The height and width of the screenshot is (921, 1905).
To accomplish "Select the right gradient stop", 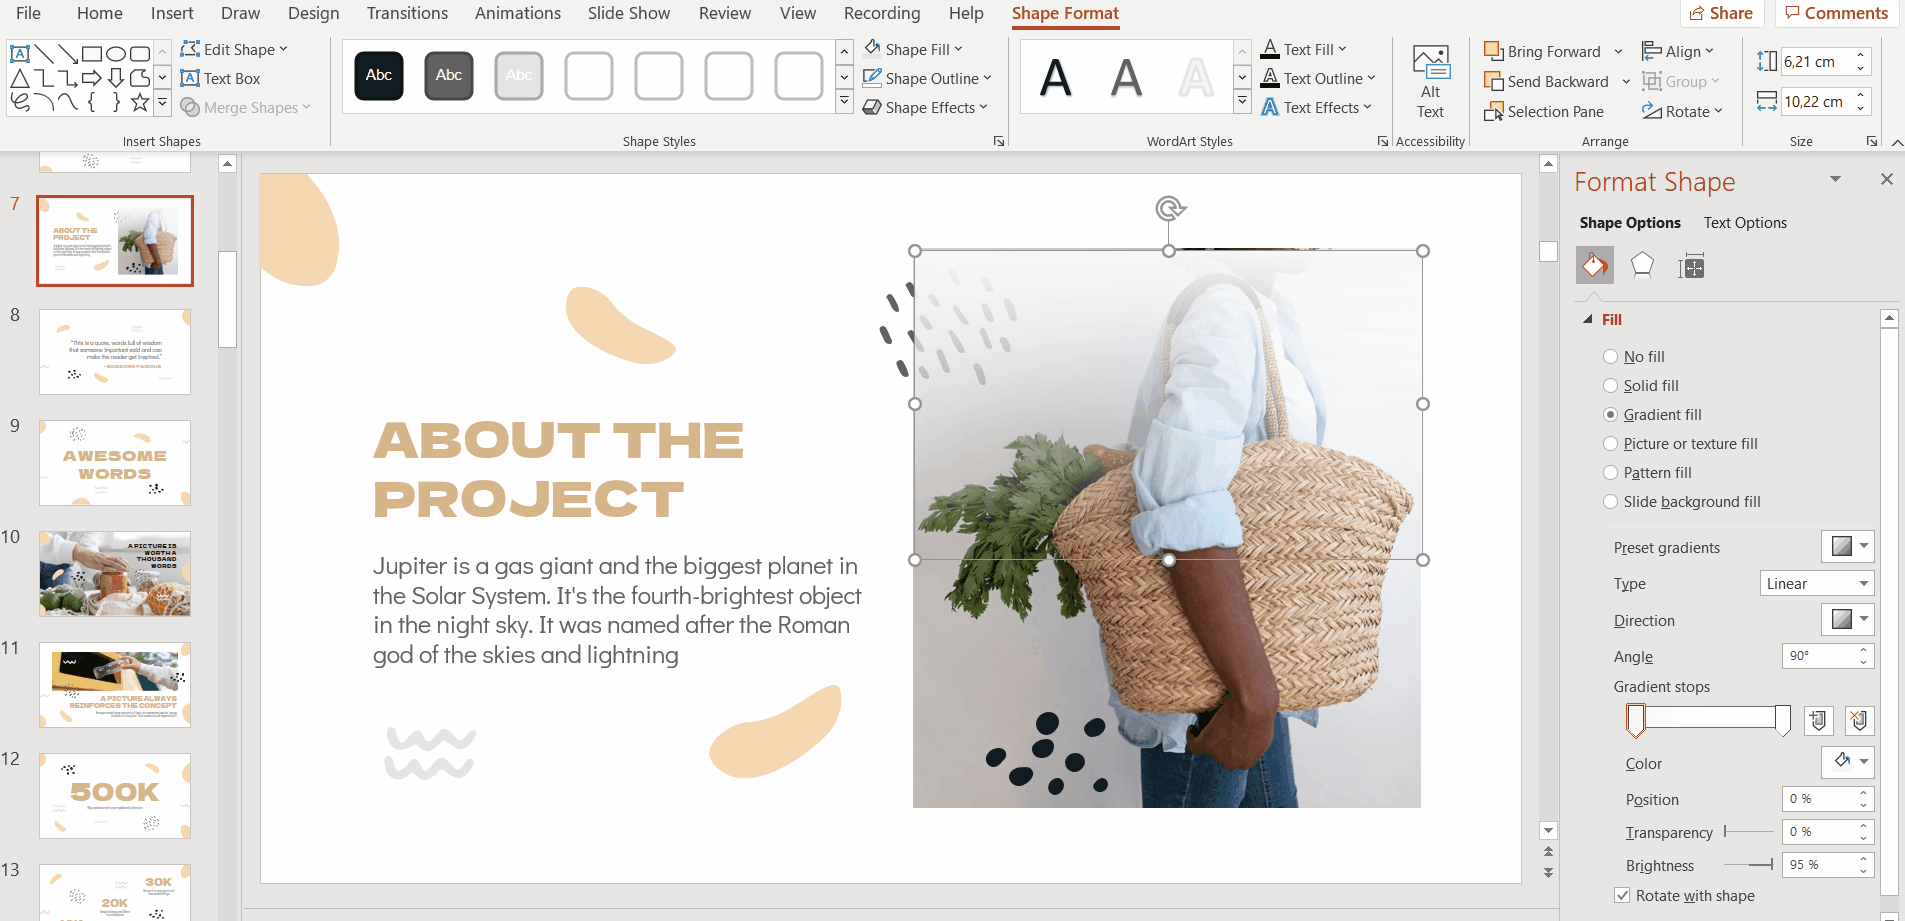I will 1782,720.
